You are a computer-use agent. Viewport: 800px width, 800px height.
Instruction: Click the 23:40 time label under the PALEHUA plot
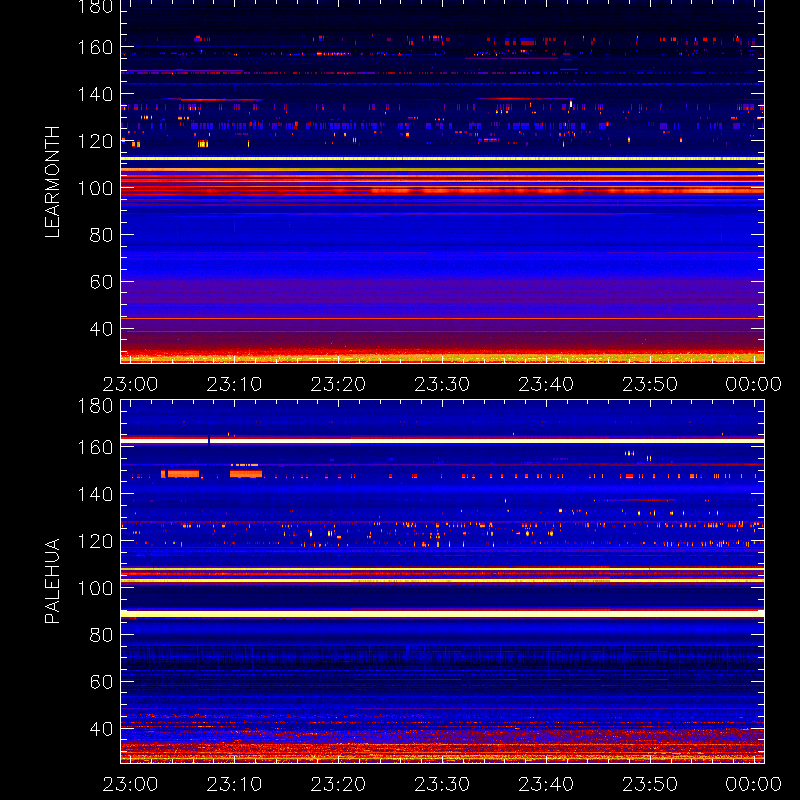click(x=546, y=784)
